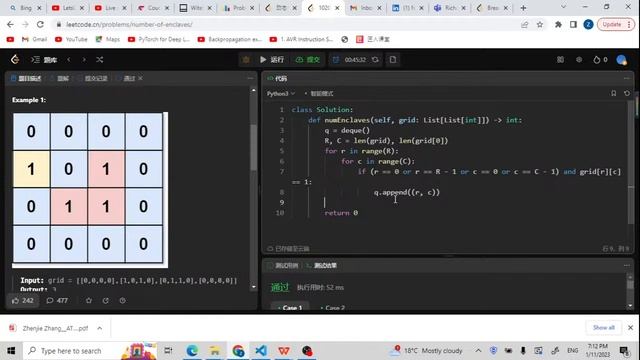Open the Windows Start menu
The width and height of the screenshot is (640, 360).
[x=11, y=351]
